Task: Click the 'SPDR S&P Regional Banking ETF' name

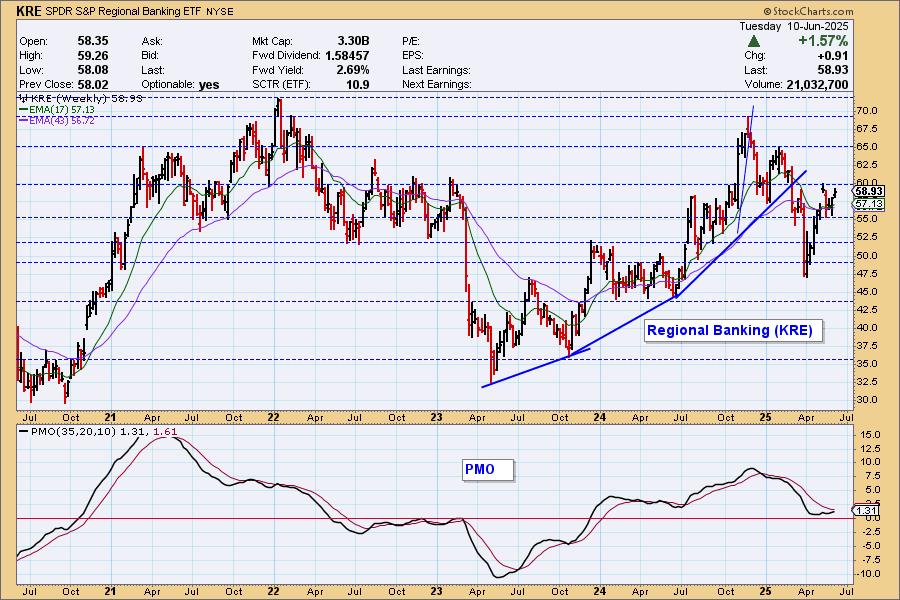Action: click(123, 11)
